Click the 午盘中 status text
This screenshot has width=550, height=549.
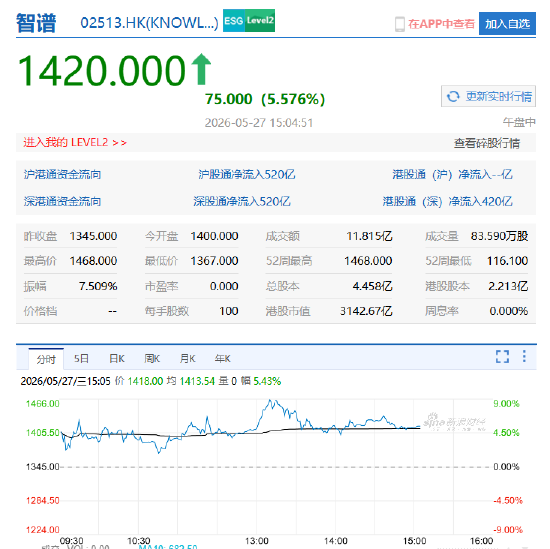point(519,122)
